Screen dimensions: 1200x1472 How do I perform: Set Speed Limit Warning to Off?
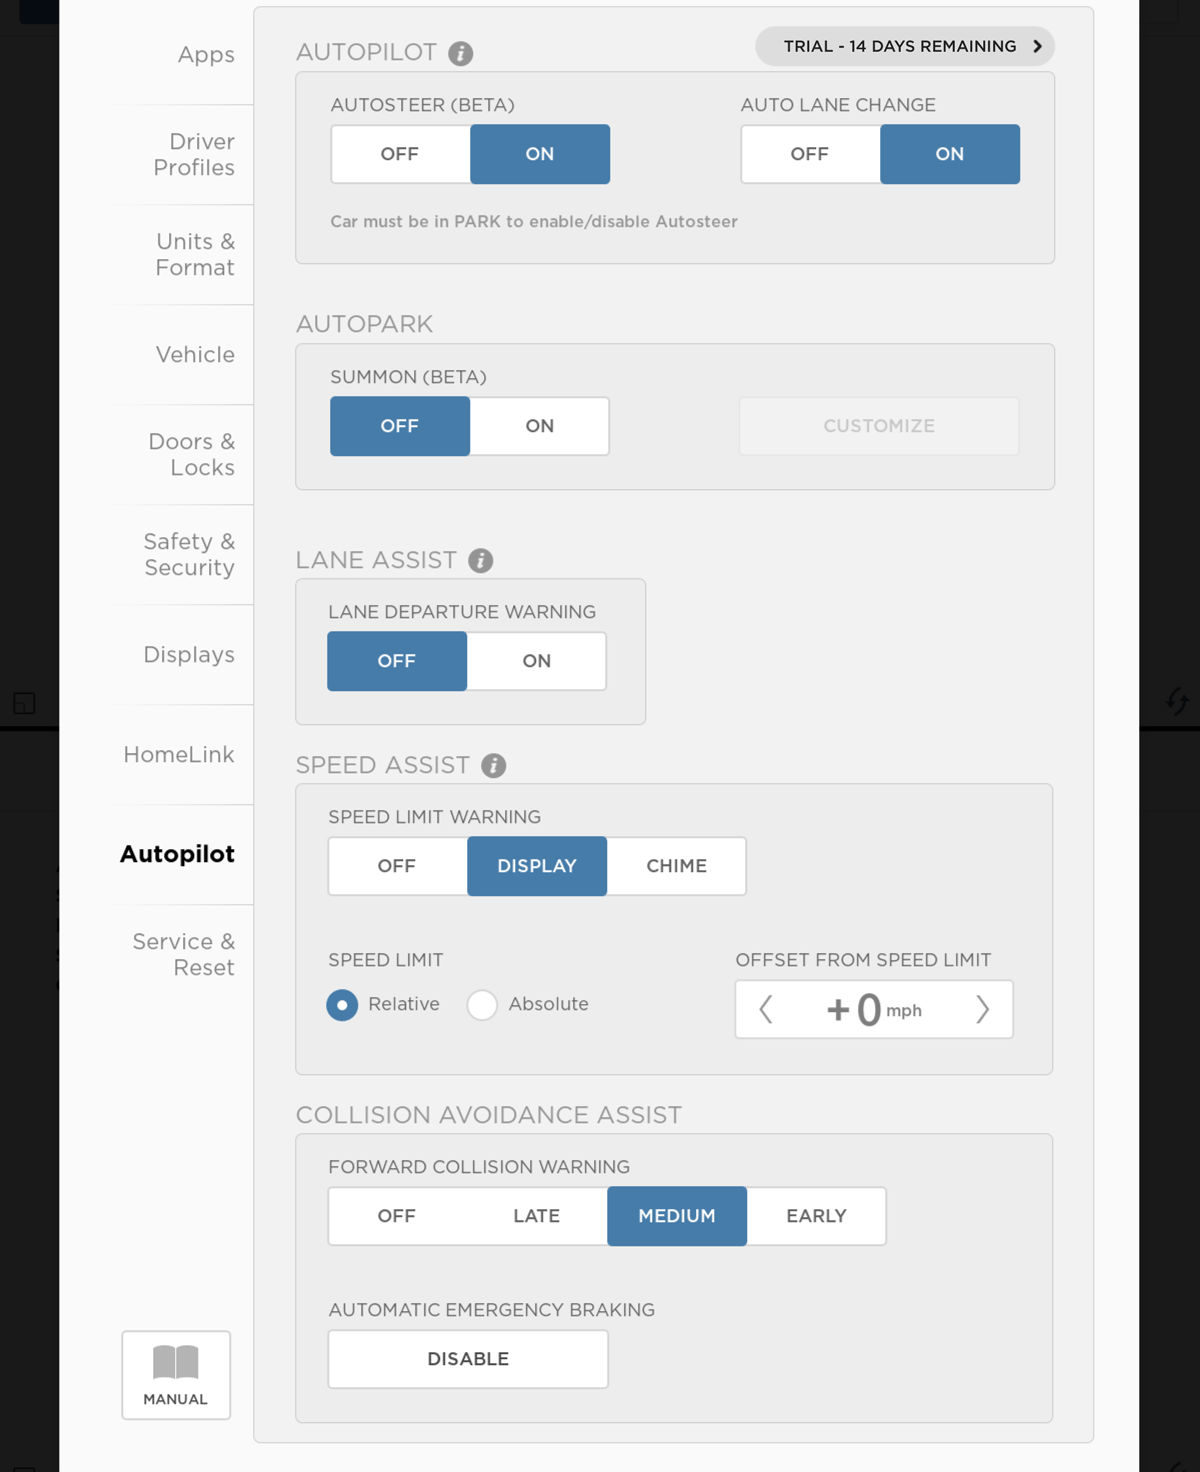397,866
